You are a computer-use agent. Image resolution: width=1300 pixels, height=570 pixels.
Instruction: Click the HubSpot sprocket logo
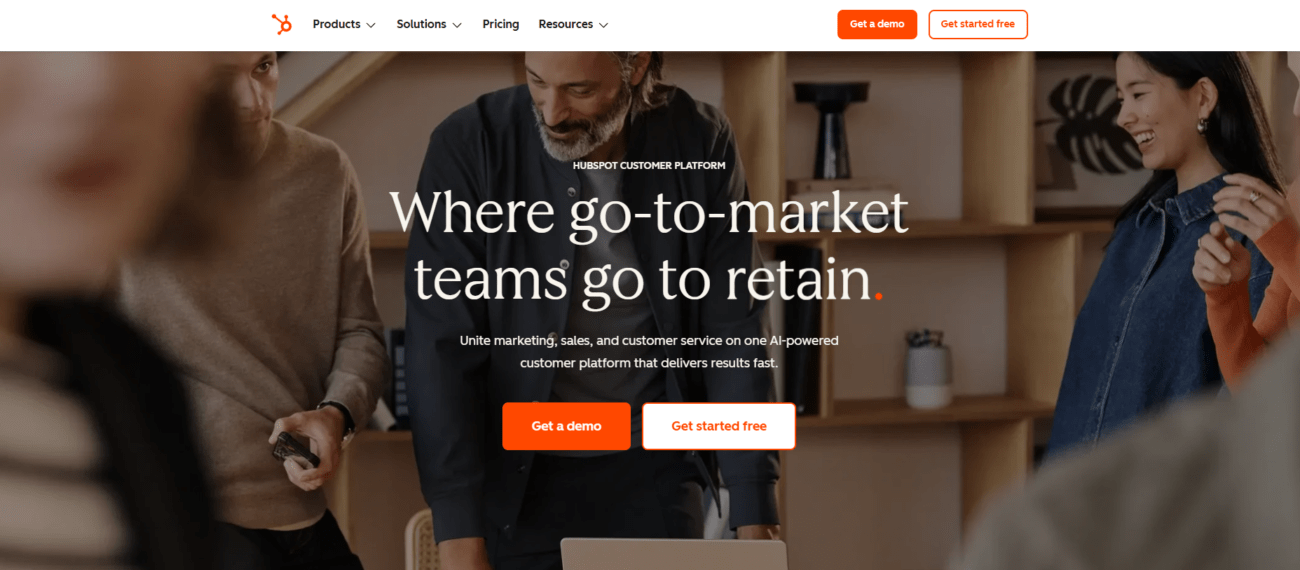point(282,24)
